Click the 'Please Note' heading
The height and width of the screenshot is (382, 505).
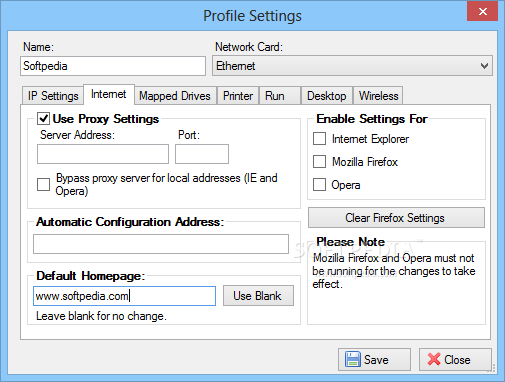point(351,241)
